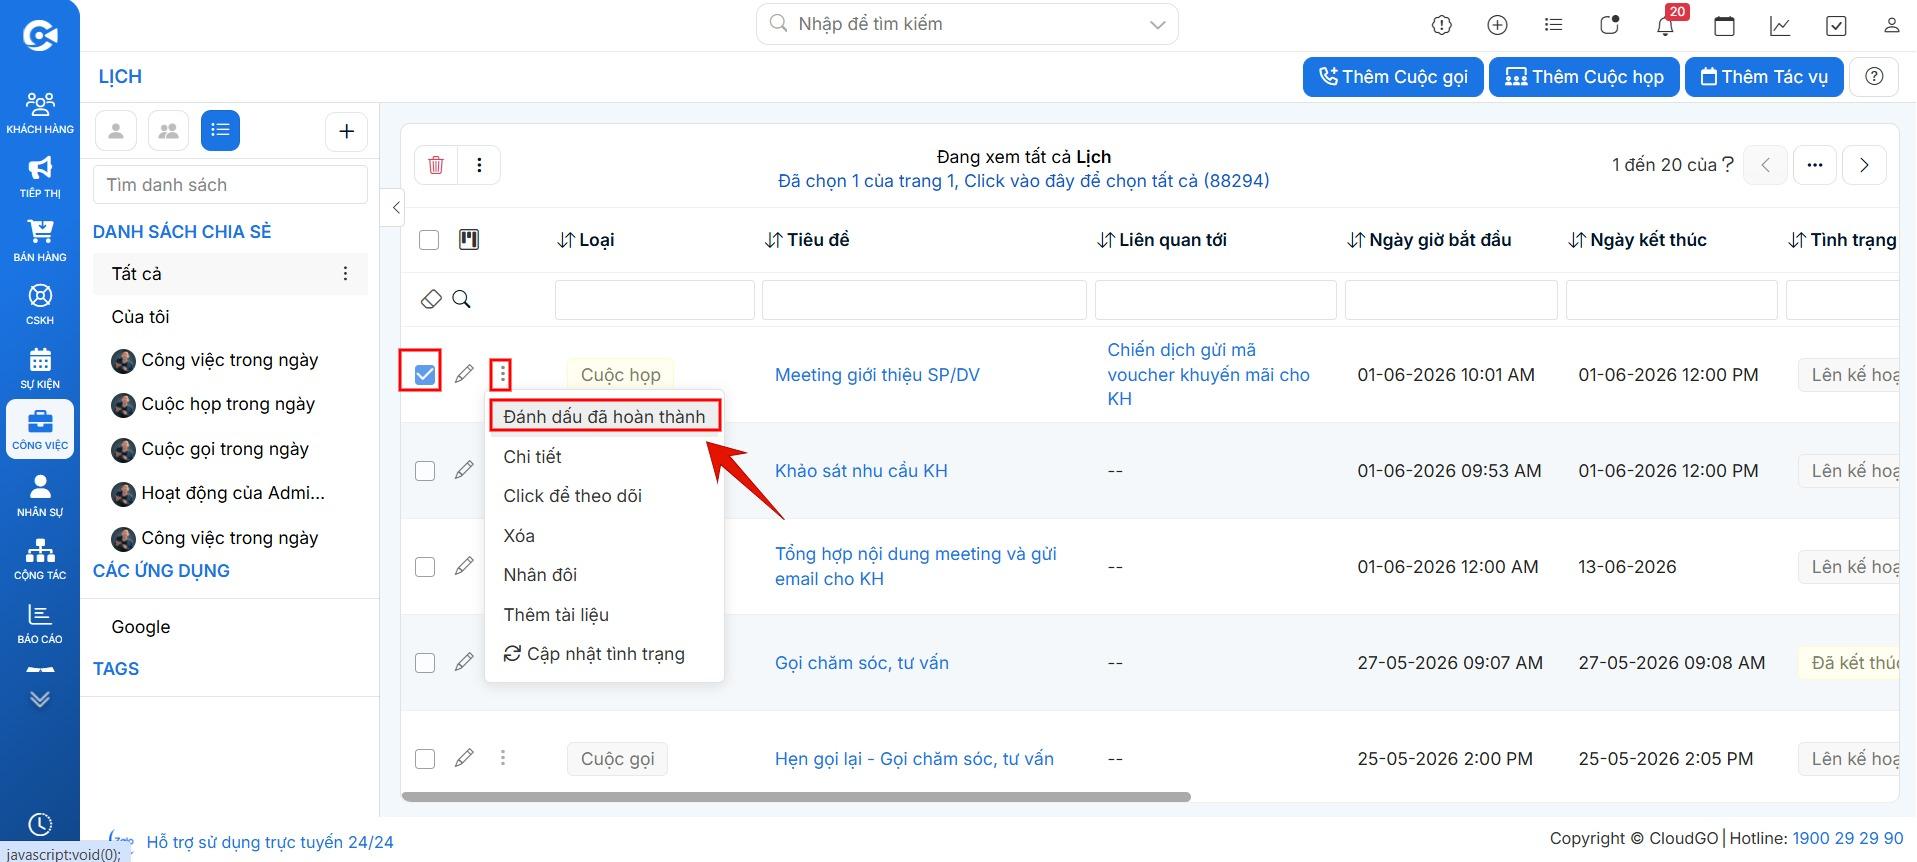Switch to group list view icon
1917x862 pixels.
(168, 131)
